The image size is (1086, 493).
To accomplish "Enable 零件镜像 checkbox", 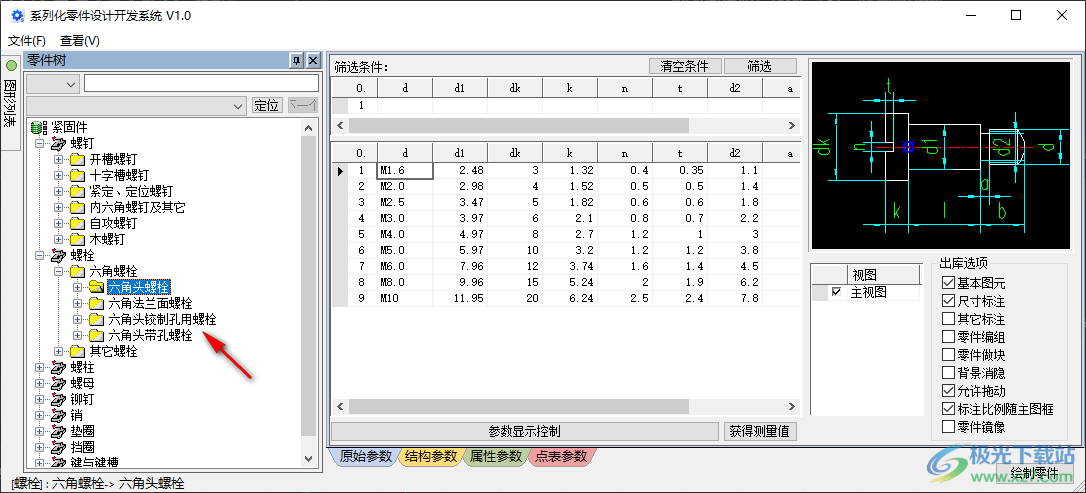I will coord(948,427).
